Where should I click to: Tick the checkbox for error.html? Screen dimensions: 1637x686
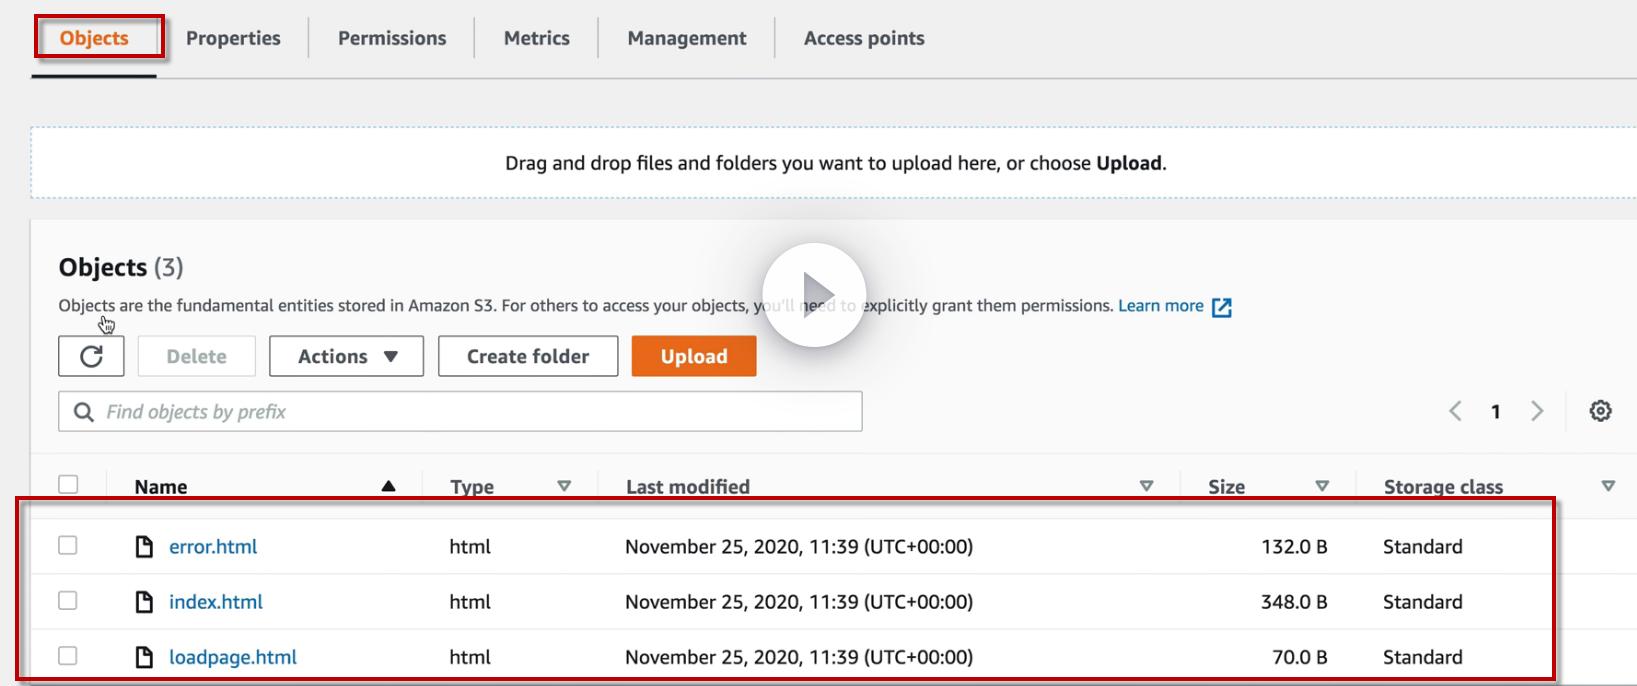click(68, 545)
